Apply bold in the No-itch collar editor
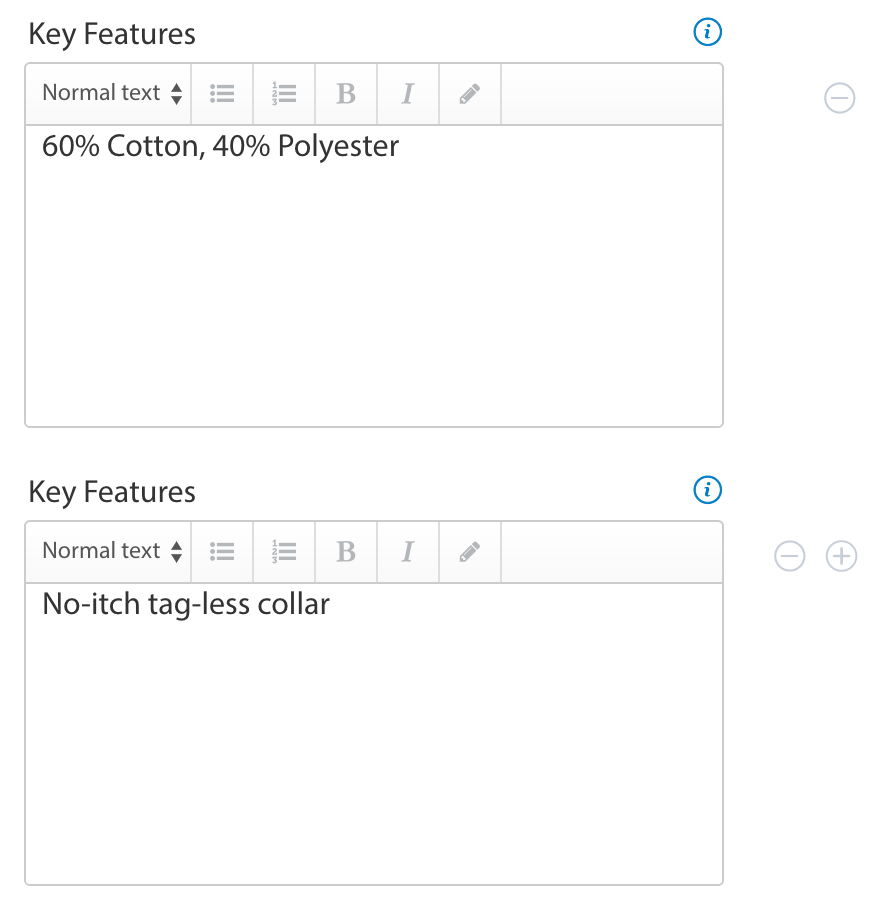The image size is (890, 918). click(346, 552)
